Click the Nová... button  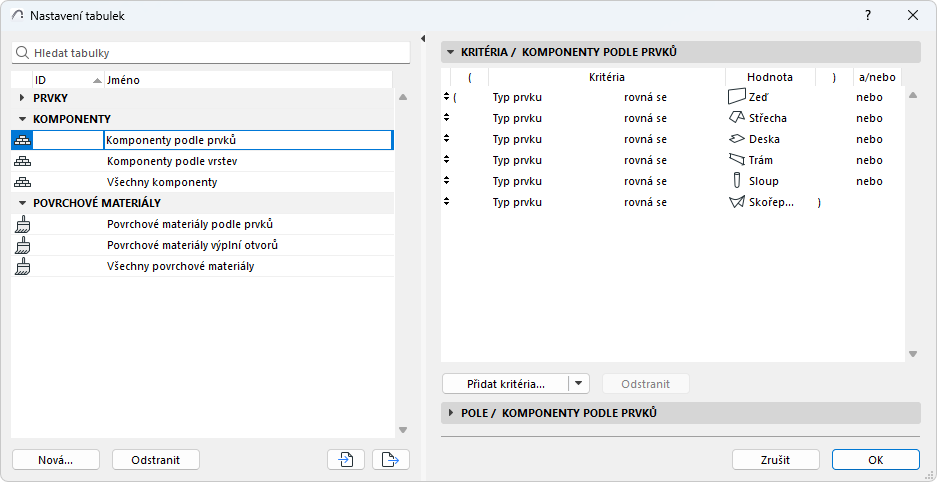coord(56,459)
